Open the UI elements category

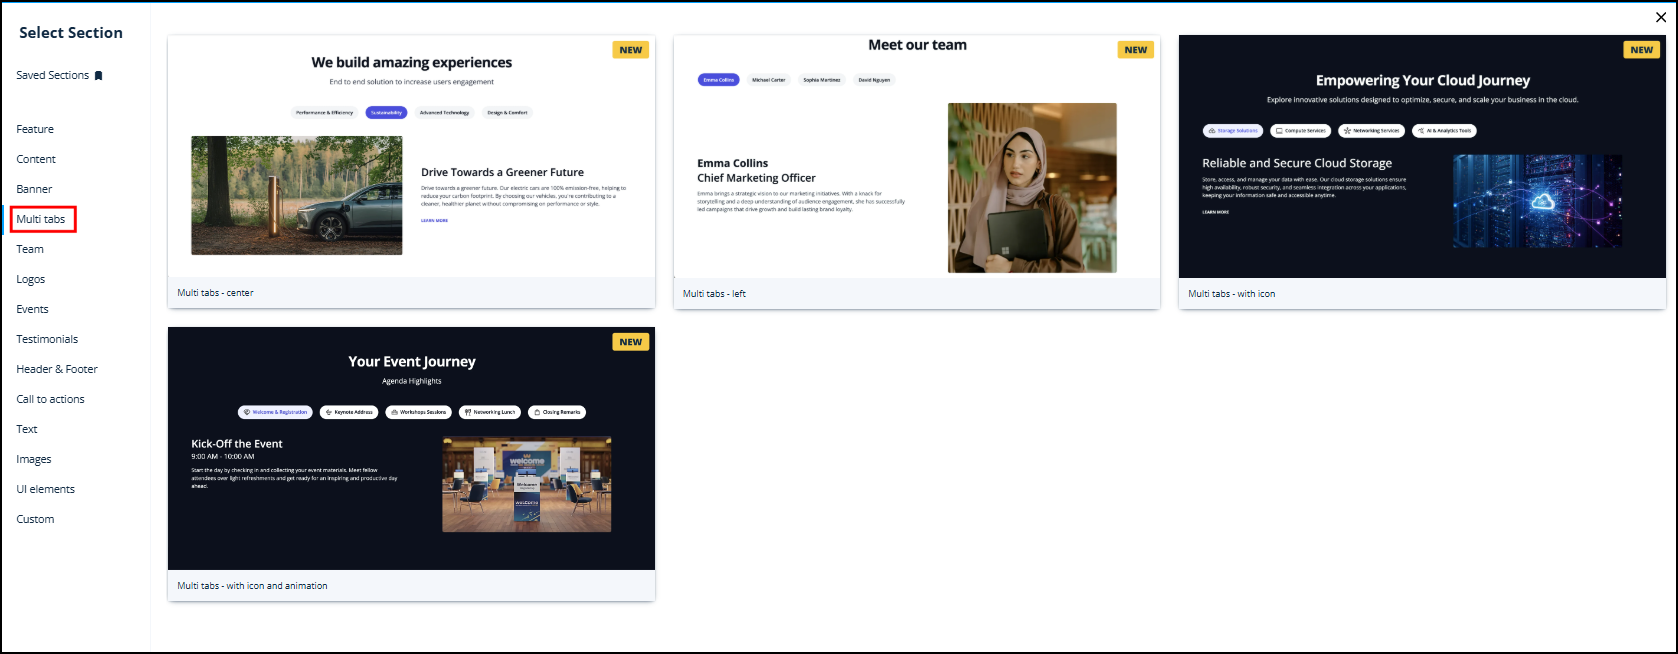[x=45, y=489]
